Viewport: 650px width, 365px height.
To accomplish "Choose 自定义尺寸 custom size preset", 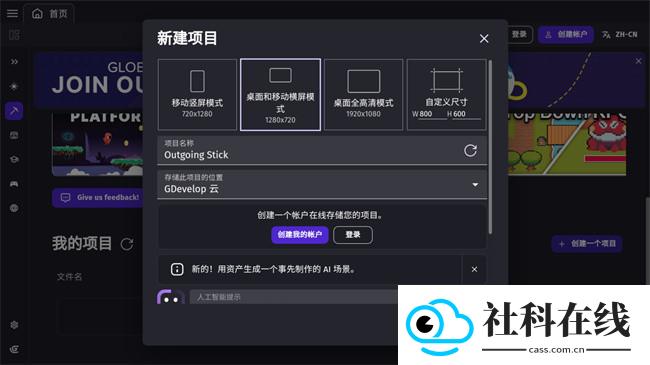I will 446,95.
